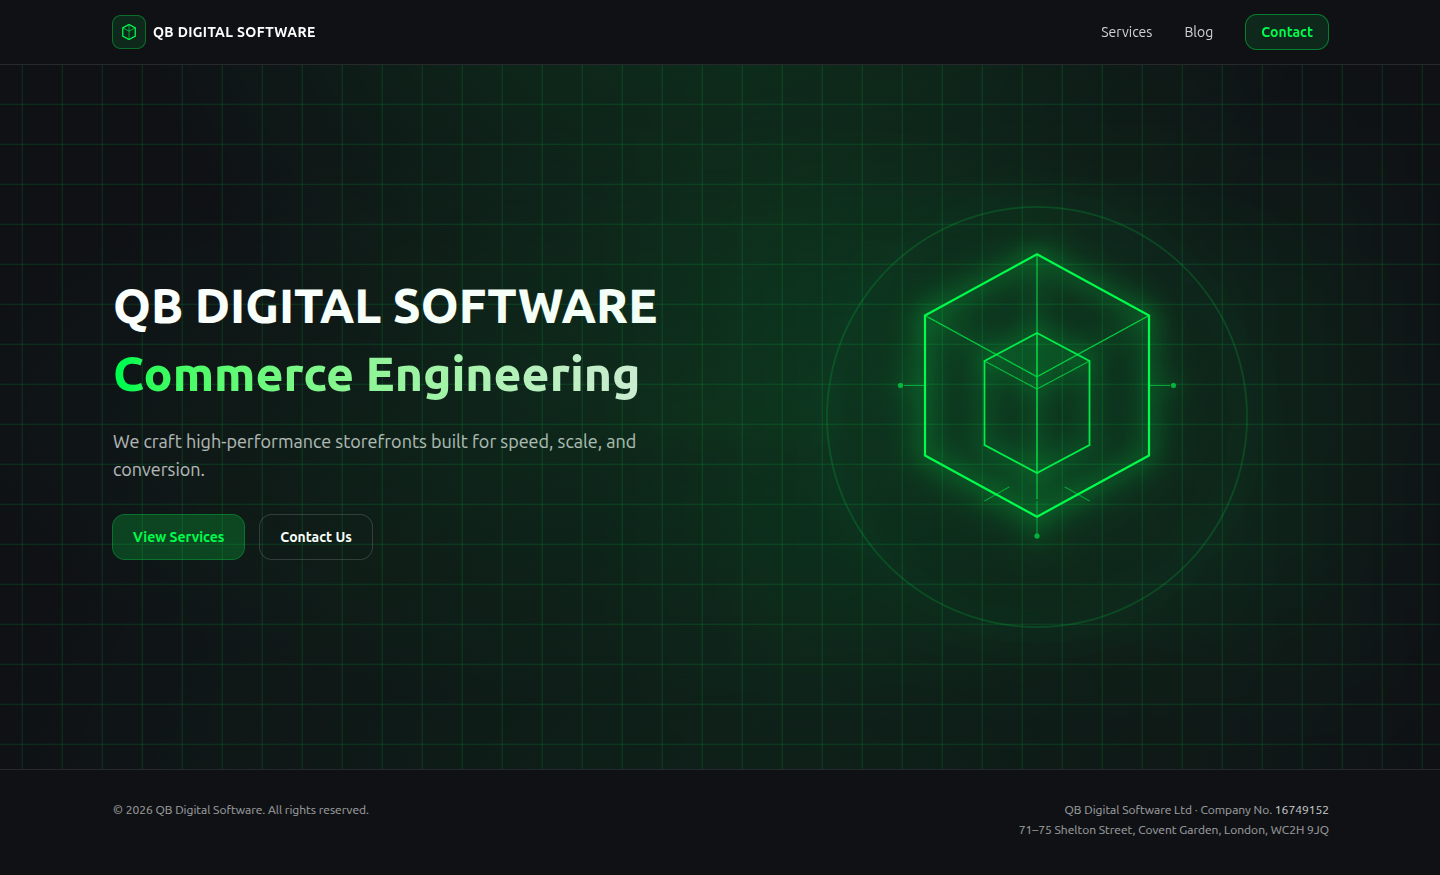Viewport: 1440px width, 875px height.
Task: Click the storefronts description paragraph
Action: point(374,455)
